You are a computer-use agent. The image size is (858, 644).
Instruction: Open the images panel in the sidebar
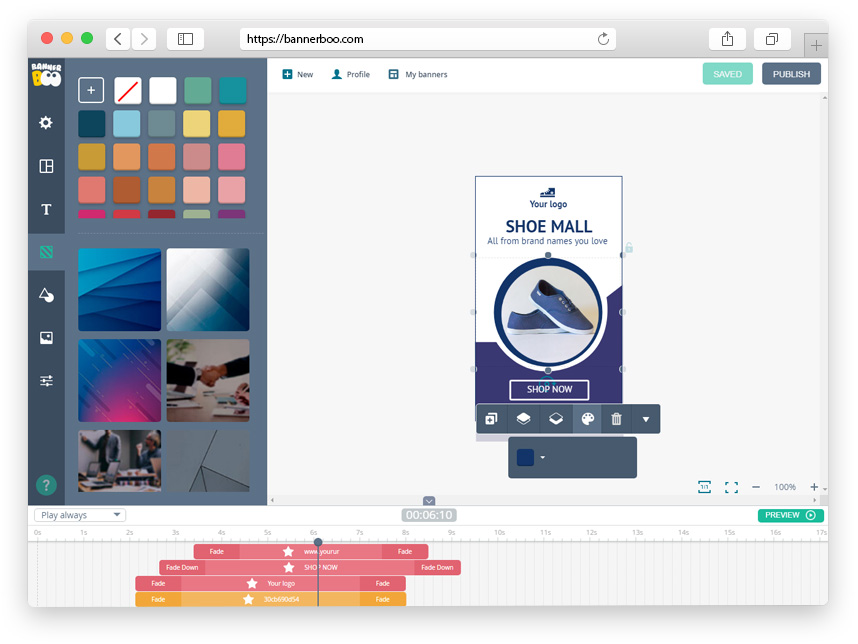pos(46,338)
